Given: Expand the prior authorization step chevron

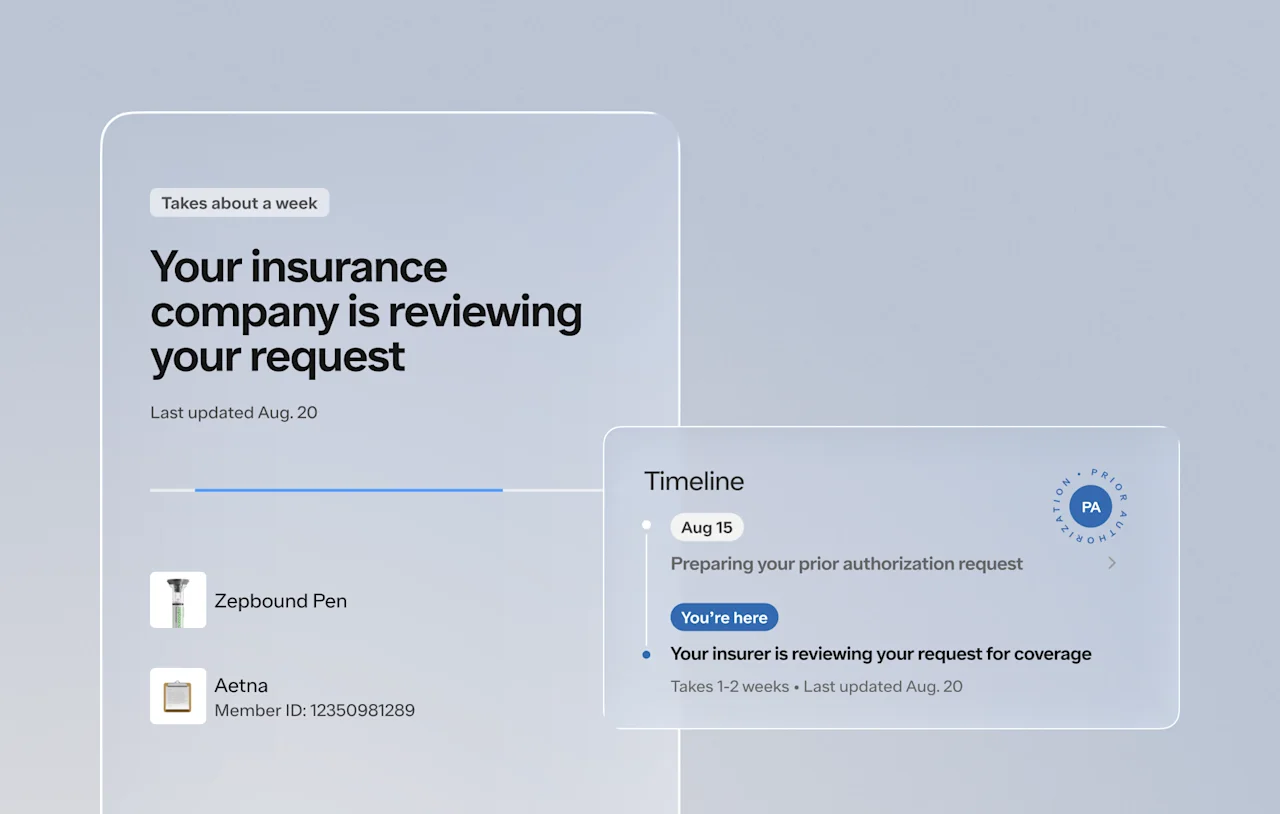Looking at the screenshot, I should tap(1112, 563).
